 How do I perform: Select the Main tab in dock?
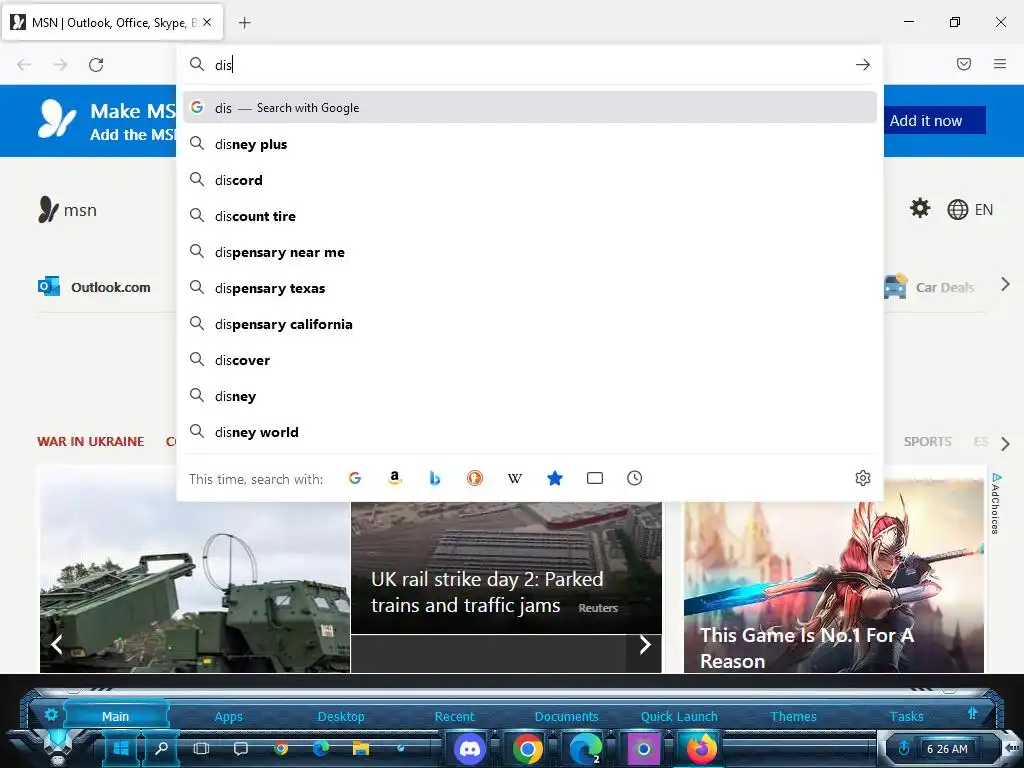click(116, 716)
